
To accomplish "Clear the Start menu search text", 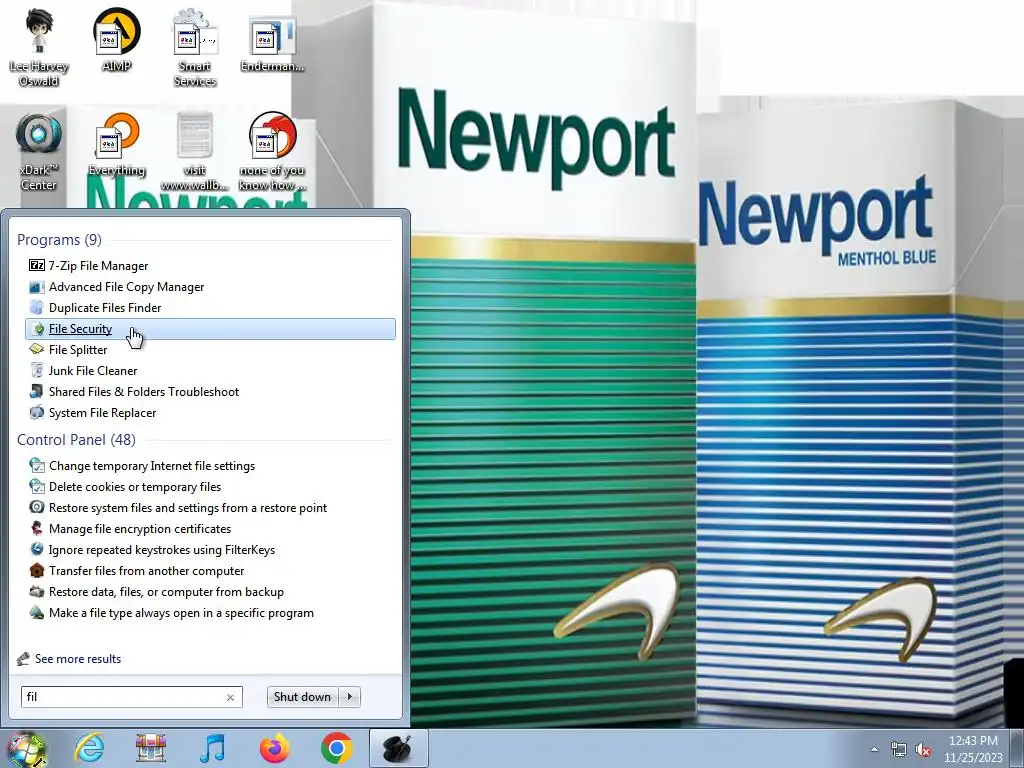I will (231, 697).
